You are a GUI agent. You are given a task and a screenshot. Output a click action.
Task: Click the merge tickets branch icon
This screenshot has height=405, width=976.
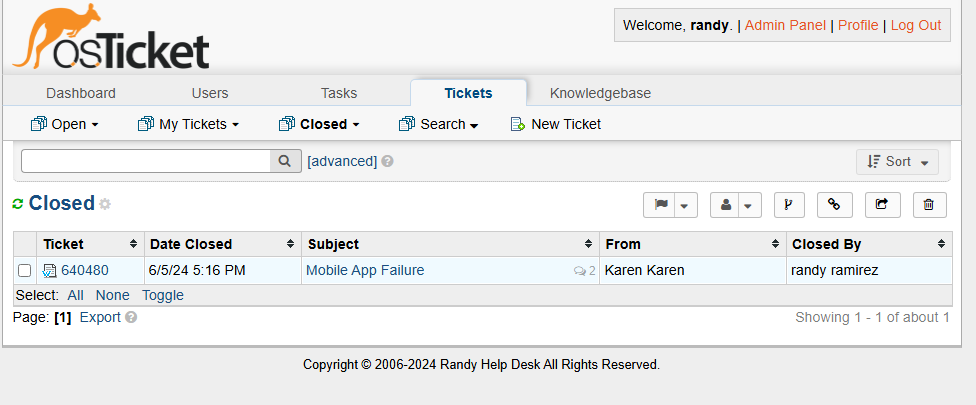pyautogui.click(x=789, y=205)
